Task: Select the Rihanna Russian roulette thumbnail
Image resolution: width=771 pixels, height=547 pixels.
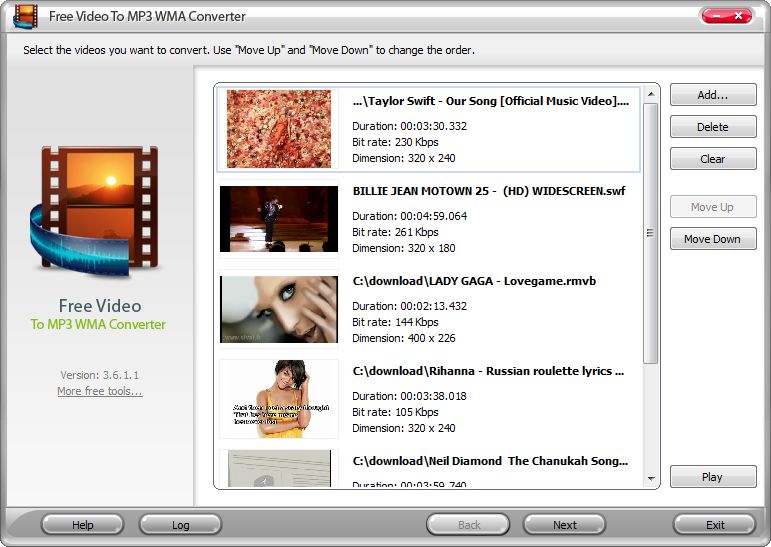Action: click(279, 399)
